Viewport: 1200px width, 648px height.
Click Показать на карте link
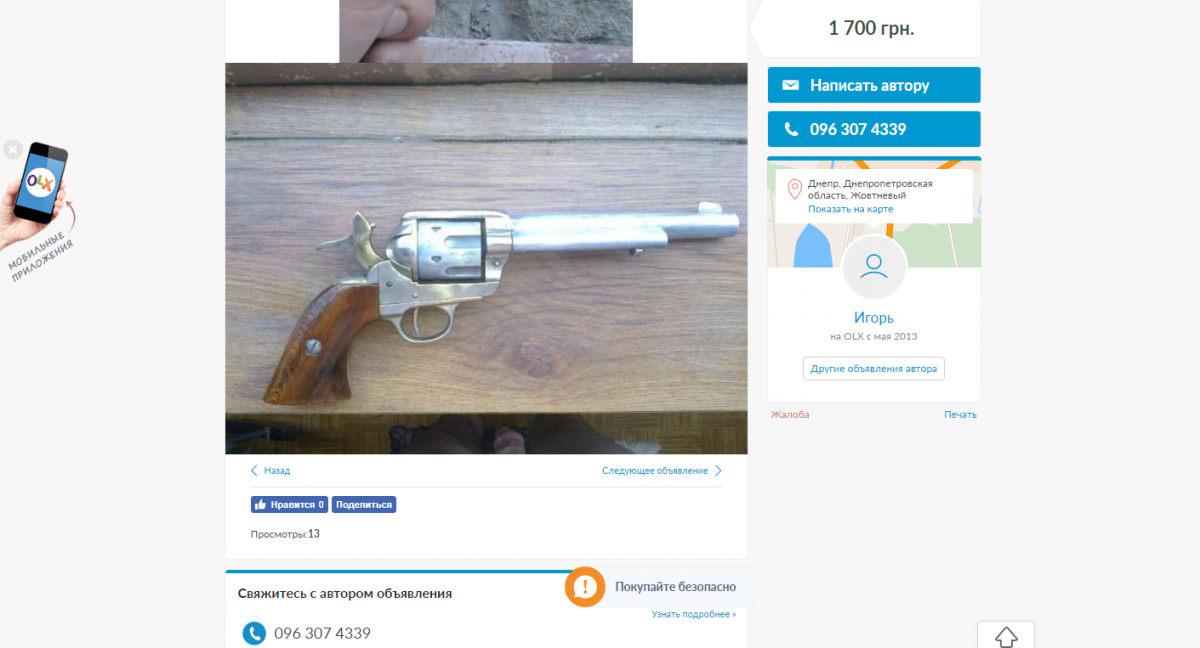click(850, 209)
